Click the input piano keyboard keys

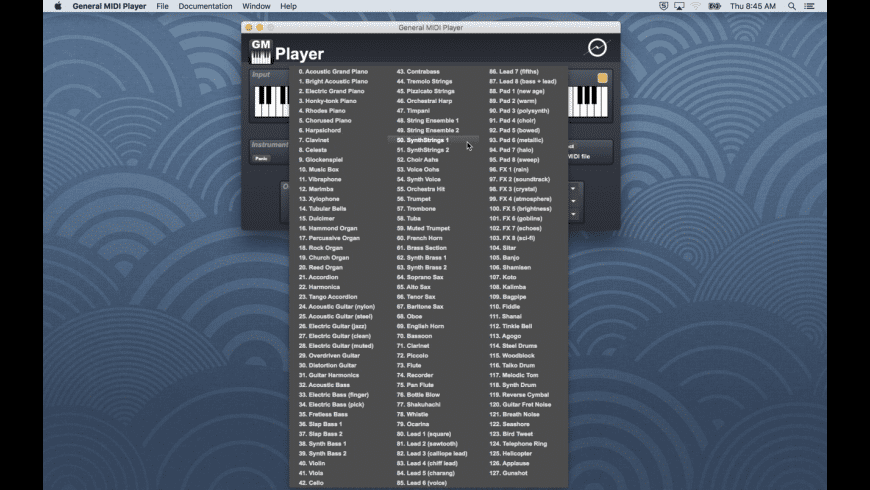(x=271, y=102)
